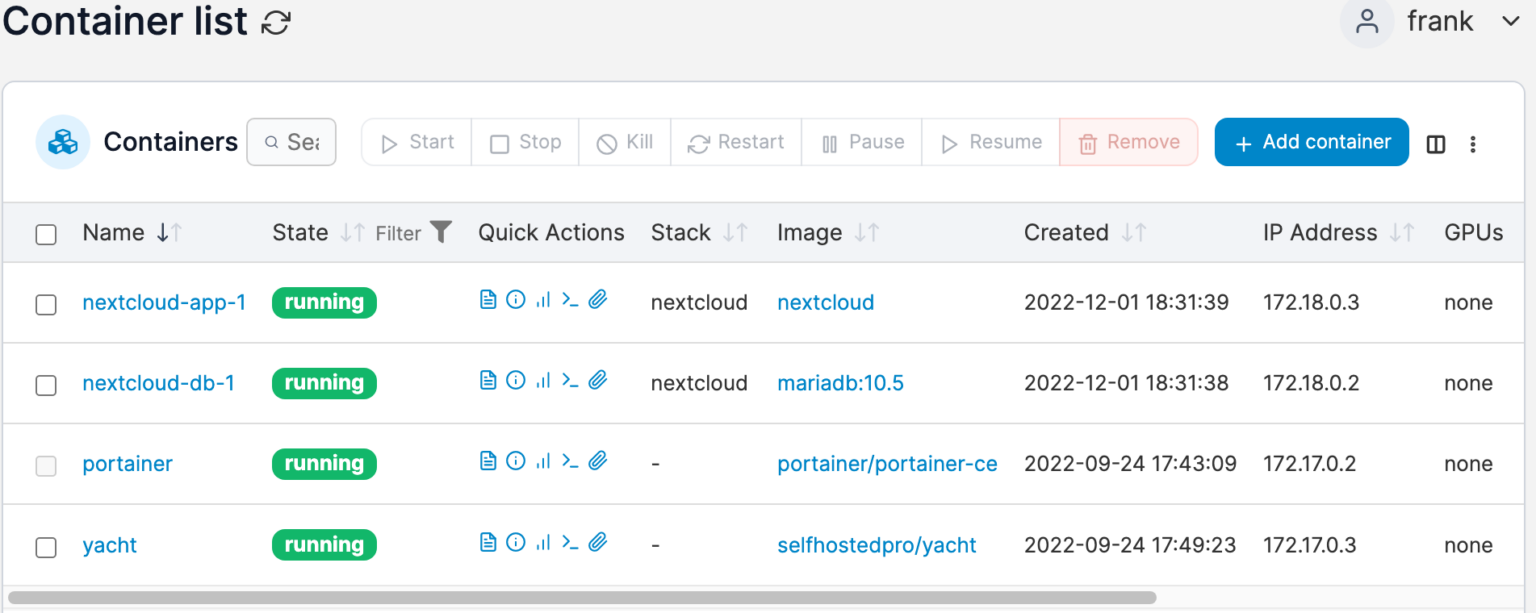The width and height of the screenshot is (1536, 613).
Task: Toggle the select-all checkbox in header
Action: click(x=45, y=232)
